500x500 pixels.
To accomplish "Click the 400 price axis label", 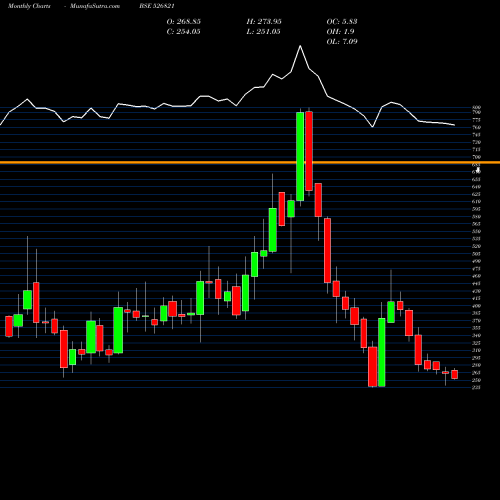I will coord(476,306).
